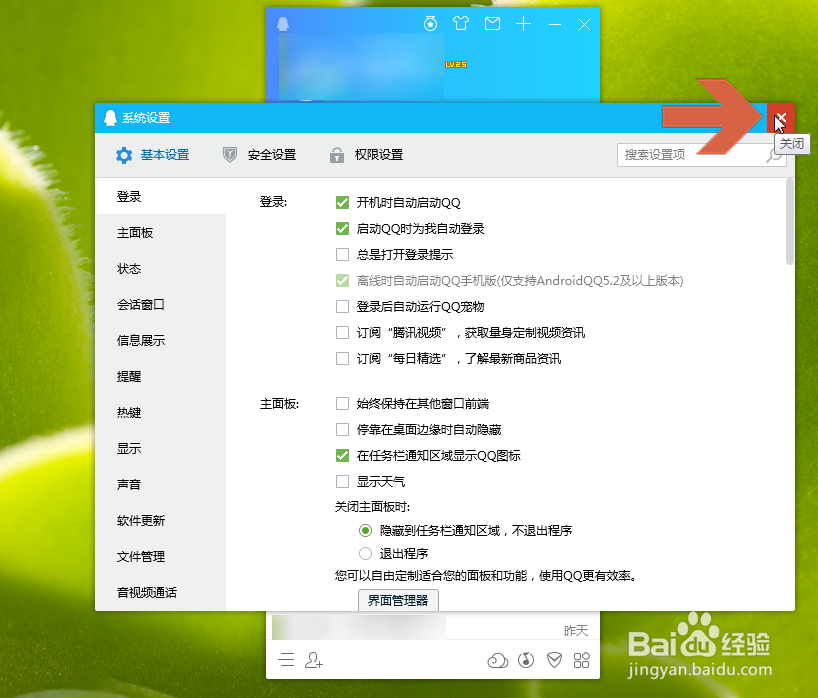Switch to the 权限设置 tab

[x=367, y=155]
